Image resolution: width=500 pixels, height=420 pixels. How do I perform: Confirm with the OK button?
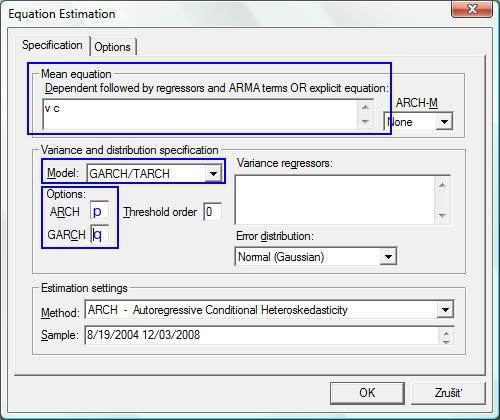[x=367, y=393]
